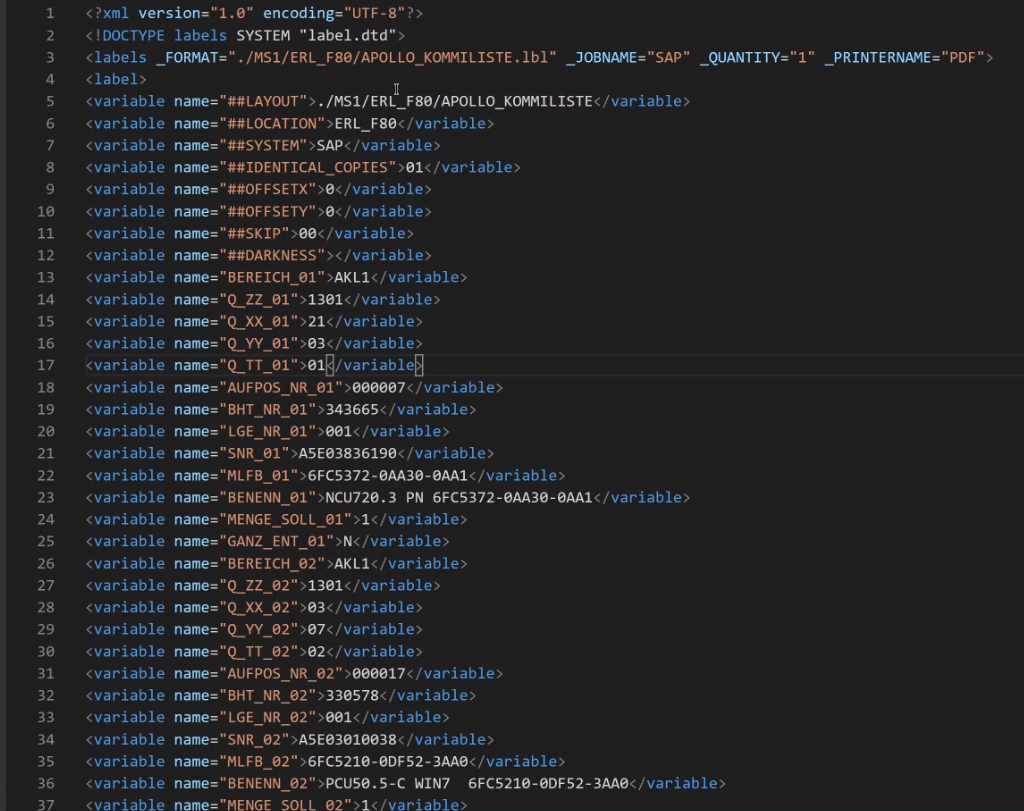The width and height of the screenshot is (1024, 811).
Task: Click line number 17 in the gutter
Action: (46, 365)
